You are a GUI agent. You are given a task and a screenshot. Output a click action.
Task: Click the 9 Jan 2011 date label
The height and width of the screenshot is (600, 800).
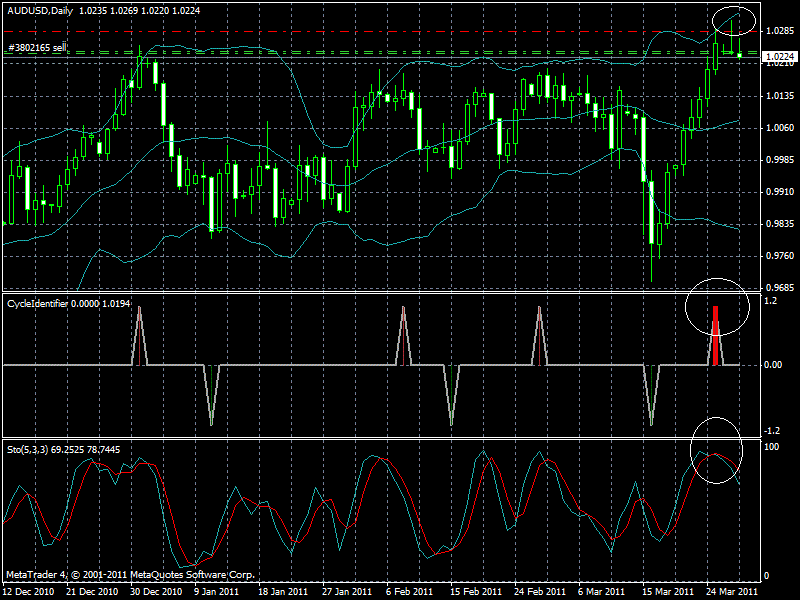[216, 592]
